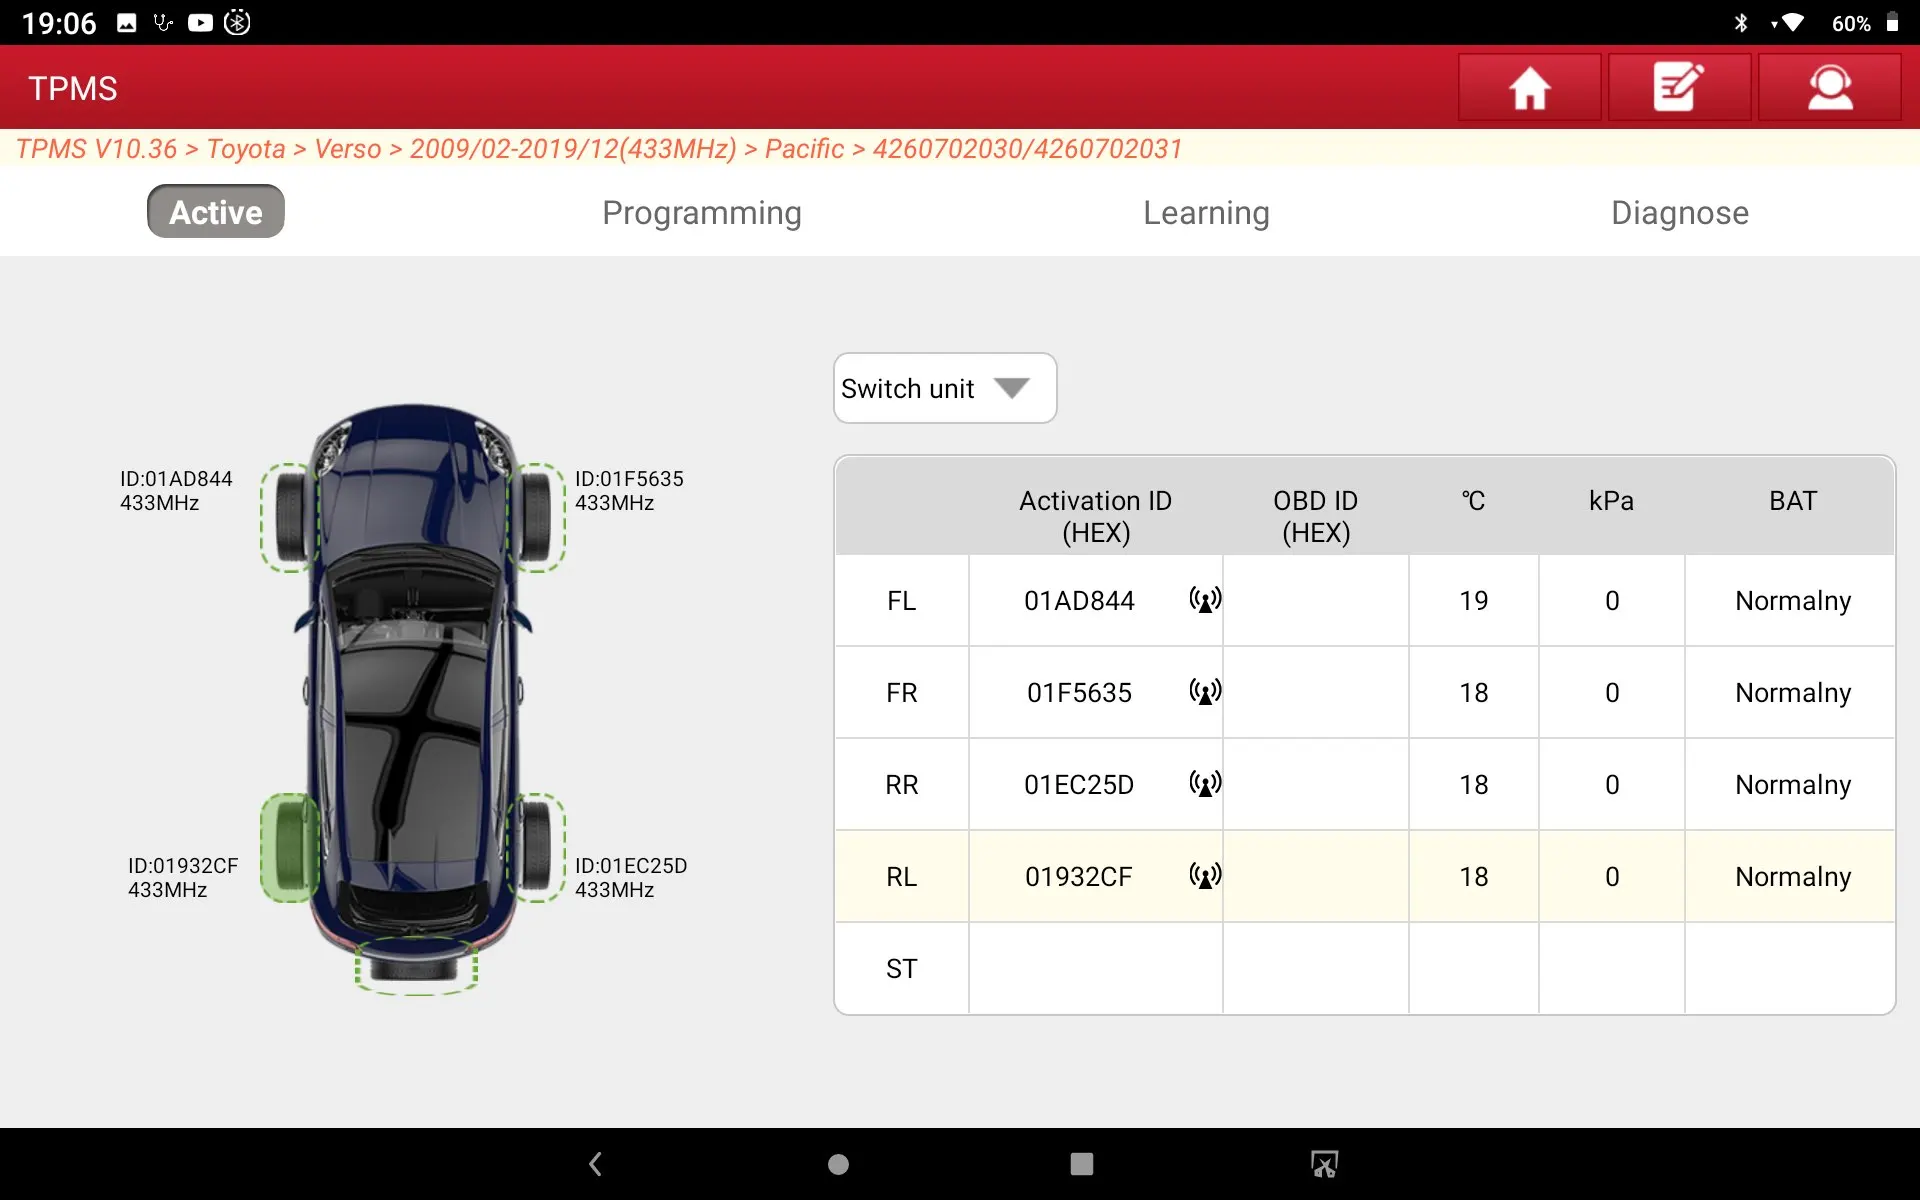Tap the FL sensor signal icon
The height and width of the screenshot is (1200, 1920).
coord(1205,600)
